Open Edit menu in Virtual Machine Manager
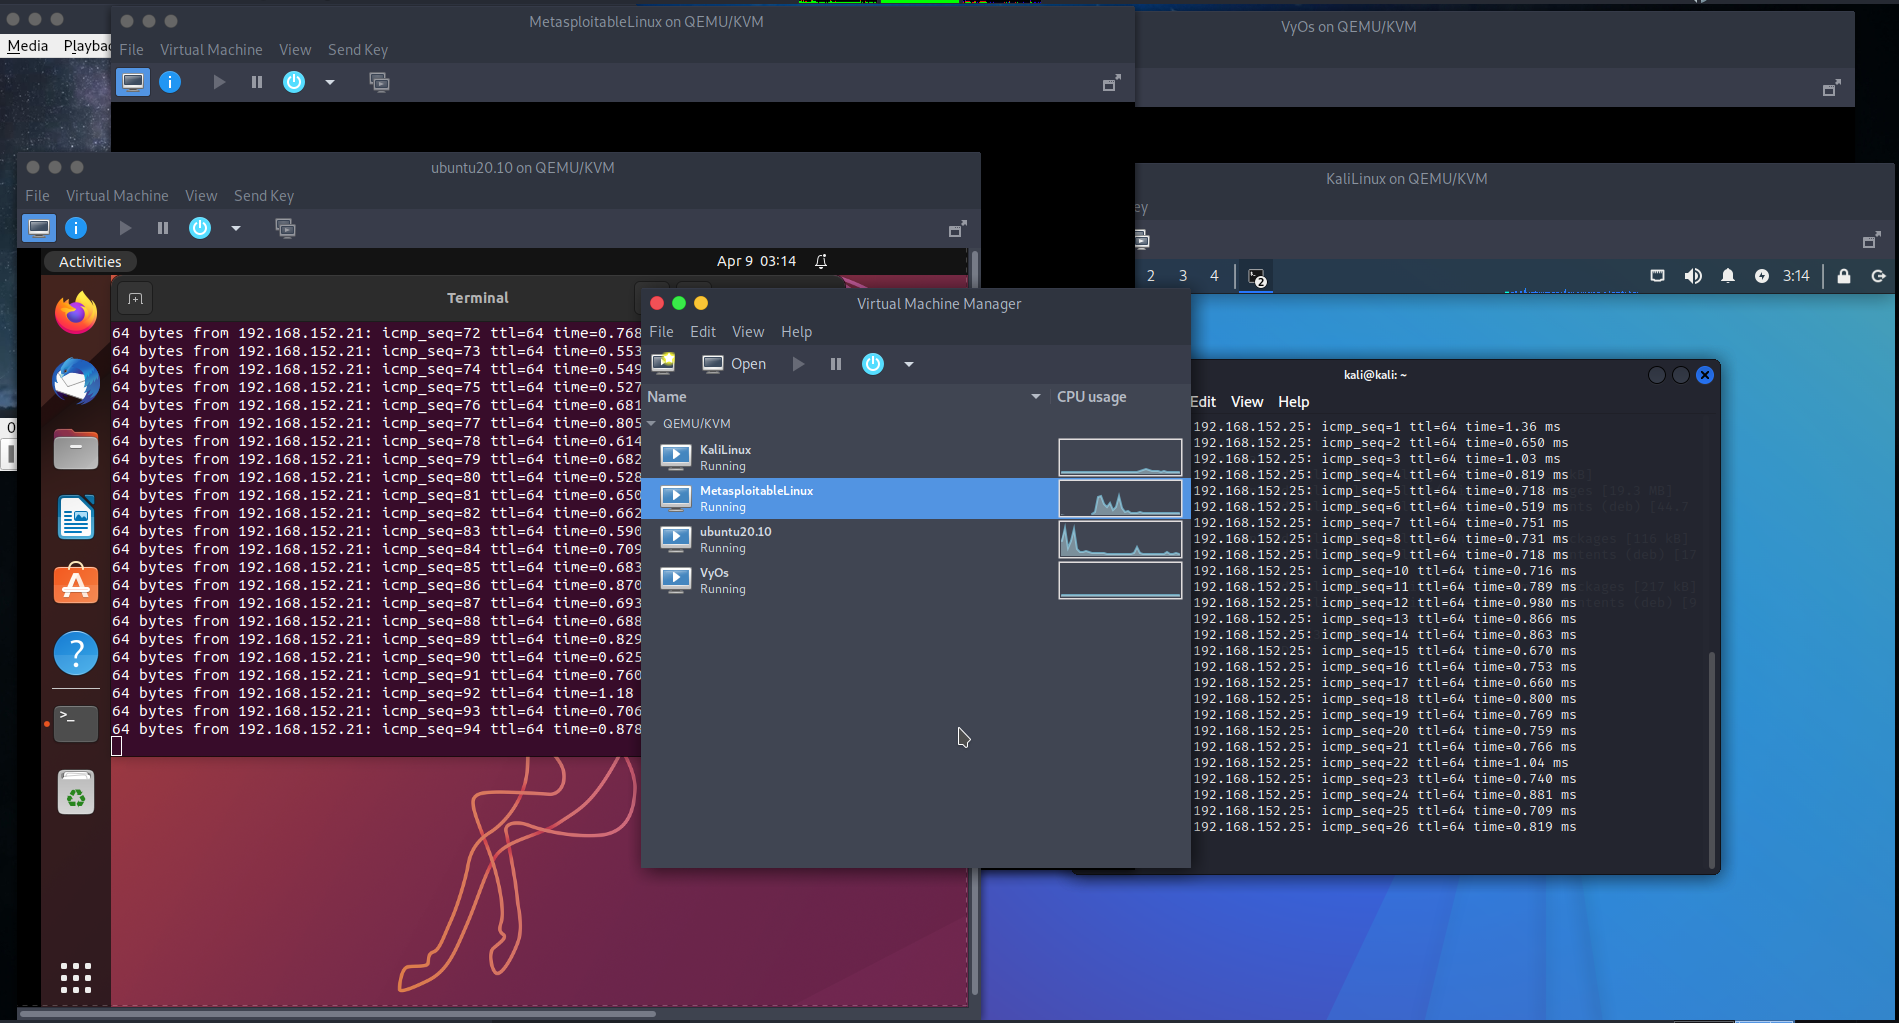This screenshot has width=1899, height=1023. coord(703,332)
